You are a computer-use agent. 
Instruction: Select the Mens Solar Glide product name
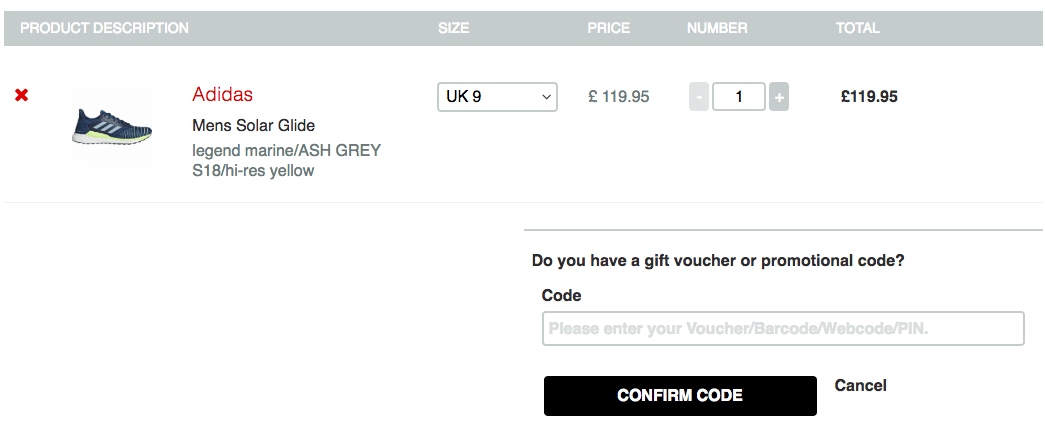[253, 125]
